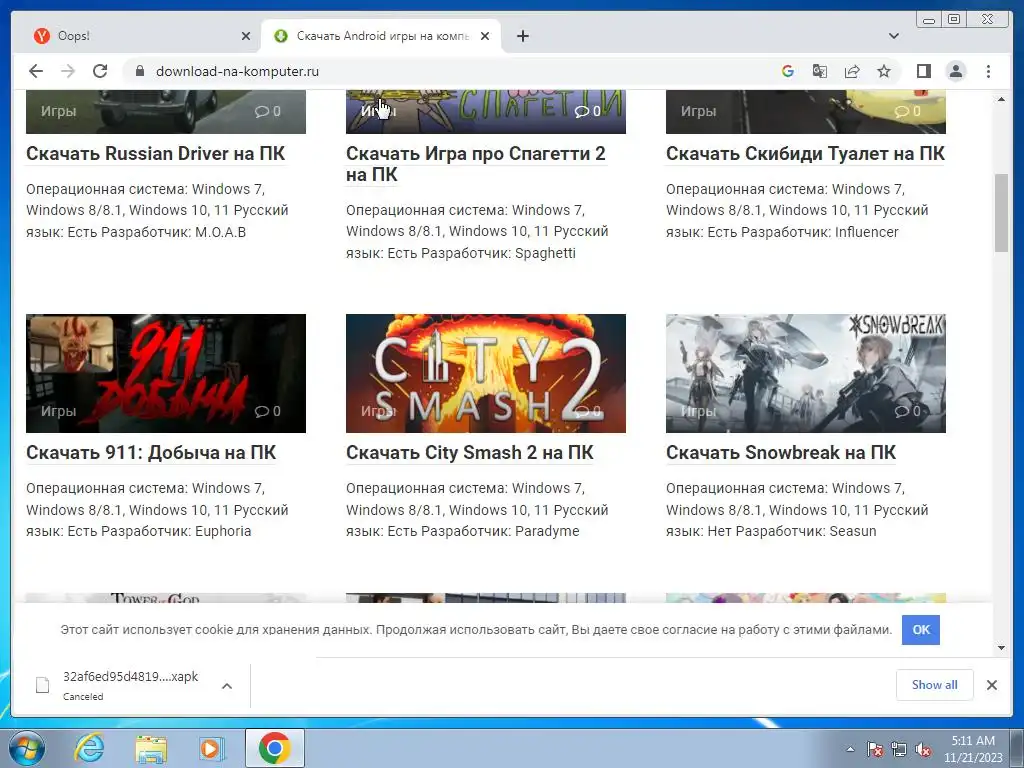This screenshot has width=1024, height=768.
Task: Click the Скибиди Туалет game thumbnail
Action: tap(806, 111)
